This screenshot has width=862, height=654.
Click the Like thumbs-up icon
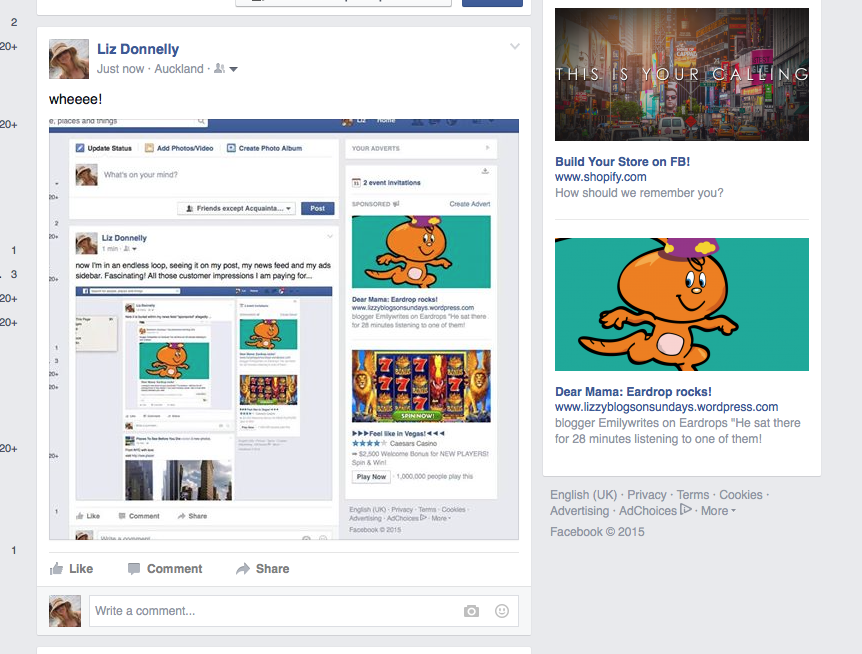[x=57, y=568]
